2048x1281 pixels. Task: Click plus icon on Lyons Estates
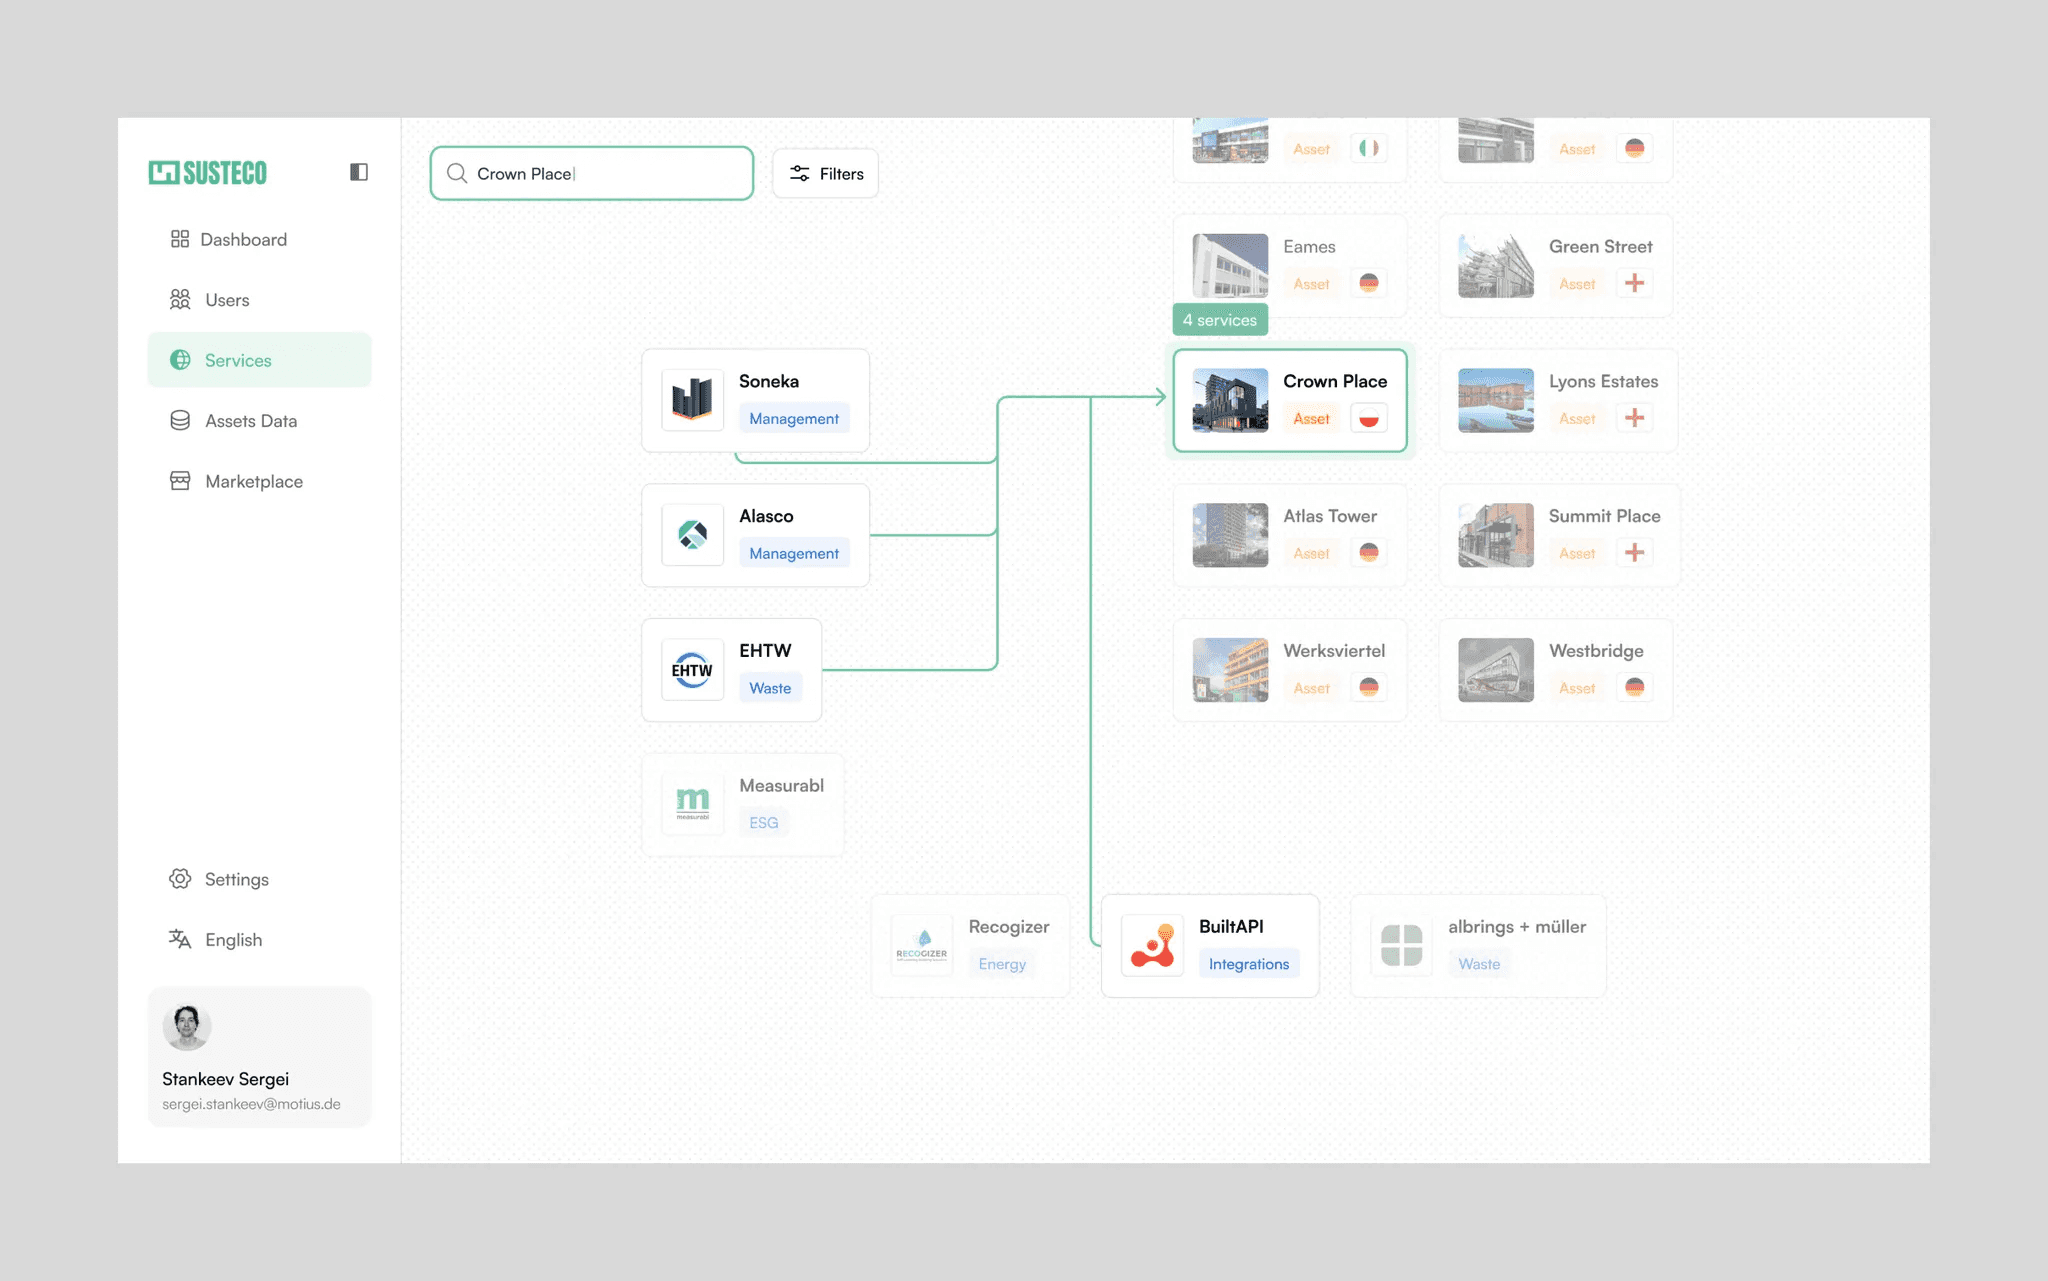tap(1634, 418)
